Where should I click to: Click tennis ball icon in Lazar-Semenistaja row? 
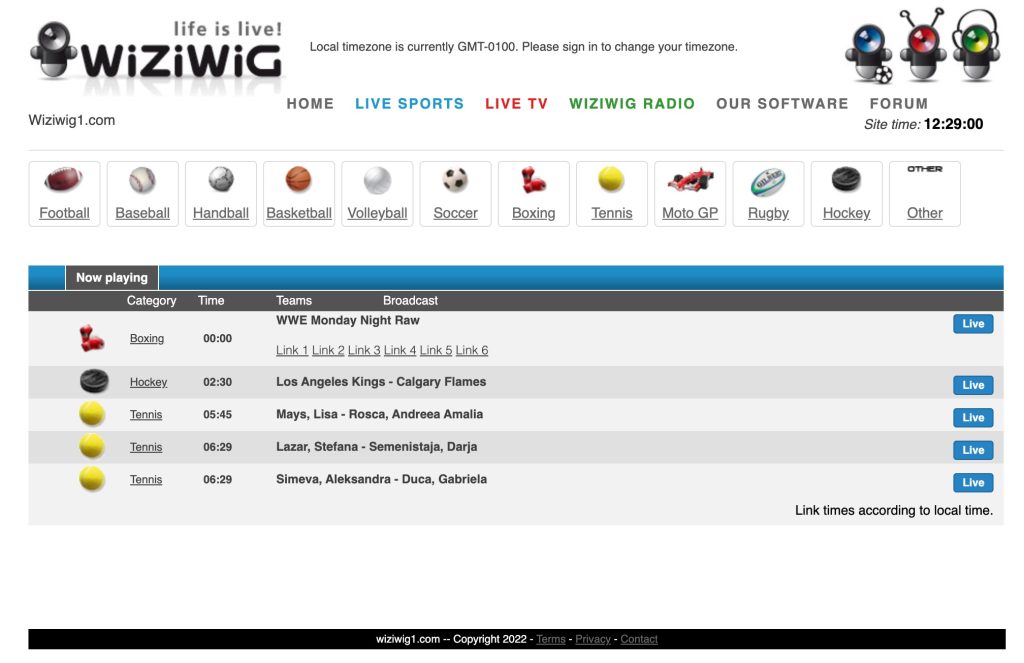(92, 447)
